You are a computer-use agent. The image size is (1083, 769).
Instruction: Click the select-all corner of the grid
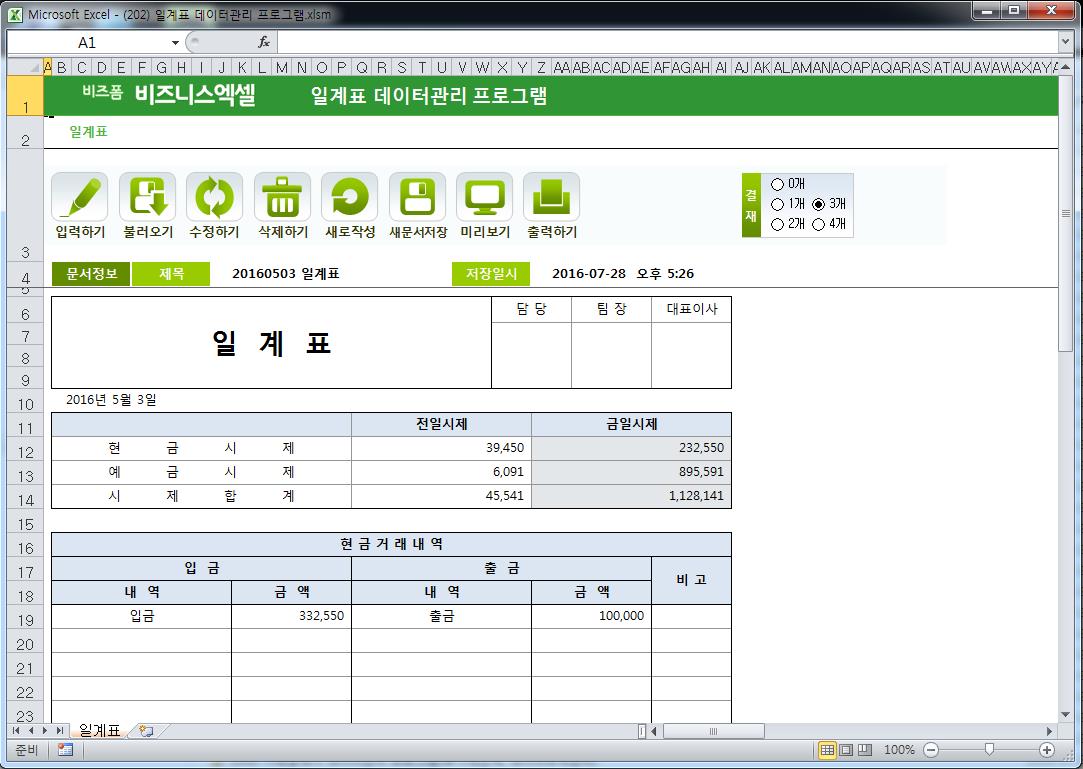coord(25,66)
